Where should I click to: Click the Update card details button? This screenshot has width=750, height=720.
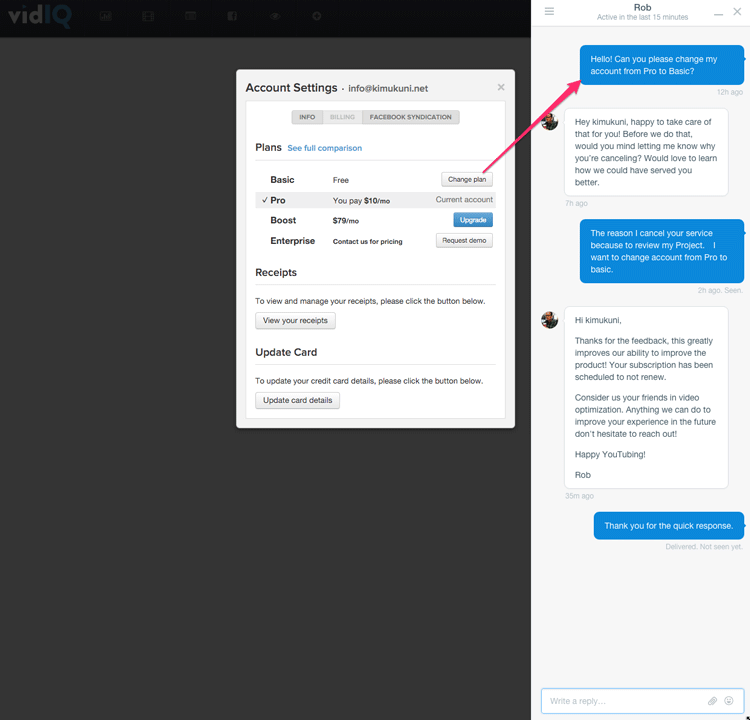(298, 400)
